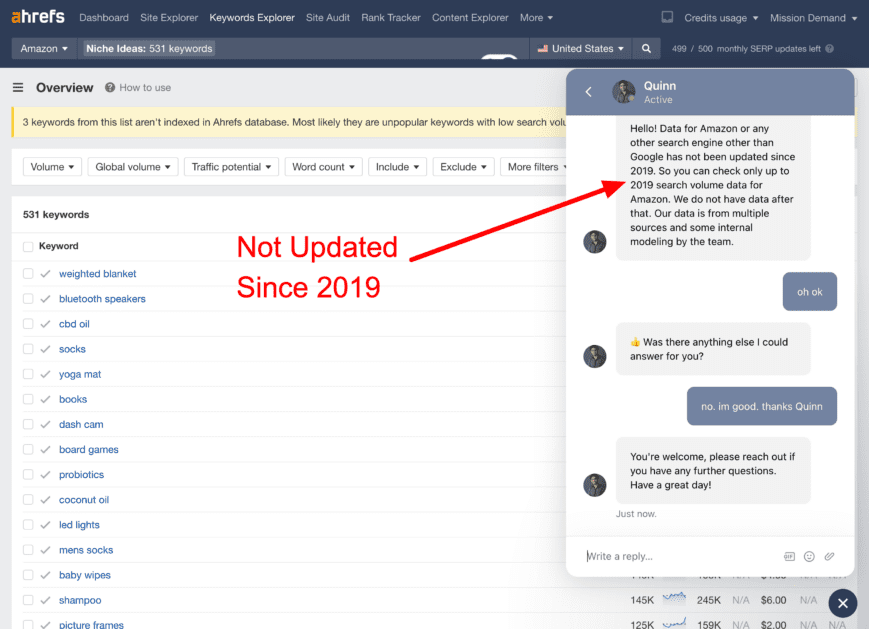Expand the Volume filter dropdown

tap(52, 167)
